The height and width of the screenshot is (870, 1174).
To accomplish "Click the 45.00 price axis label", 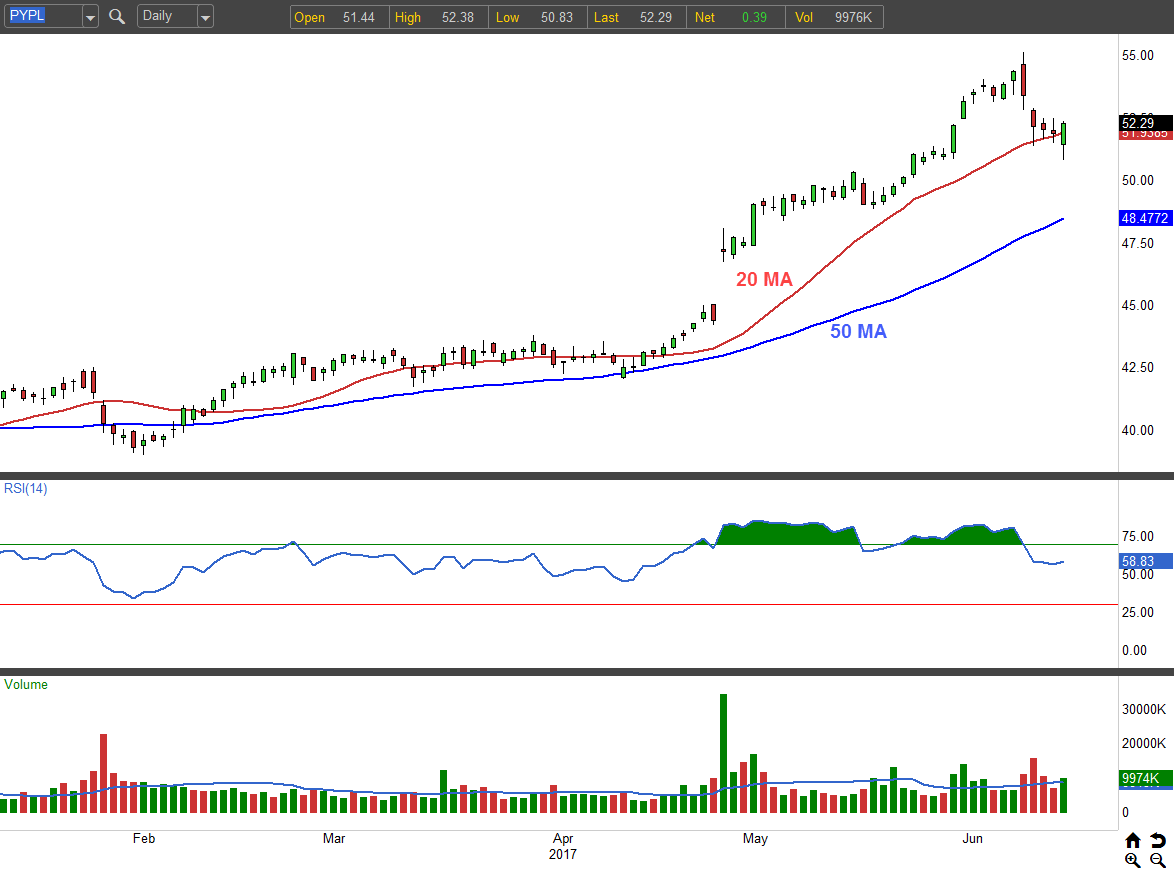I will (x=1137, y=305).
